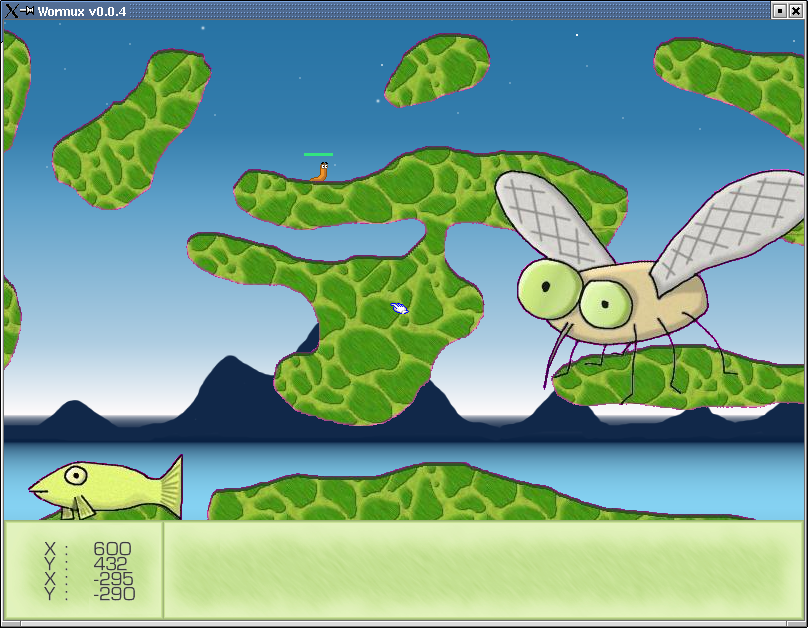Click the Y value -290 in the coordinates panel

click(x=112, y=594)
